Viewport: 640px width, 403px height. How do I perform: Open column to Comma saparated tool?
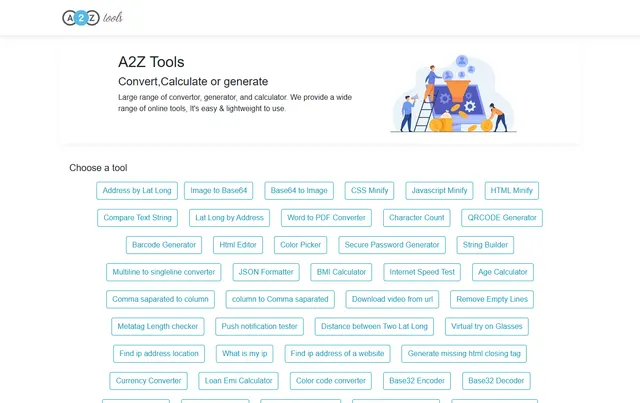click(x=280, y=299)
